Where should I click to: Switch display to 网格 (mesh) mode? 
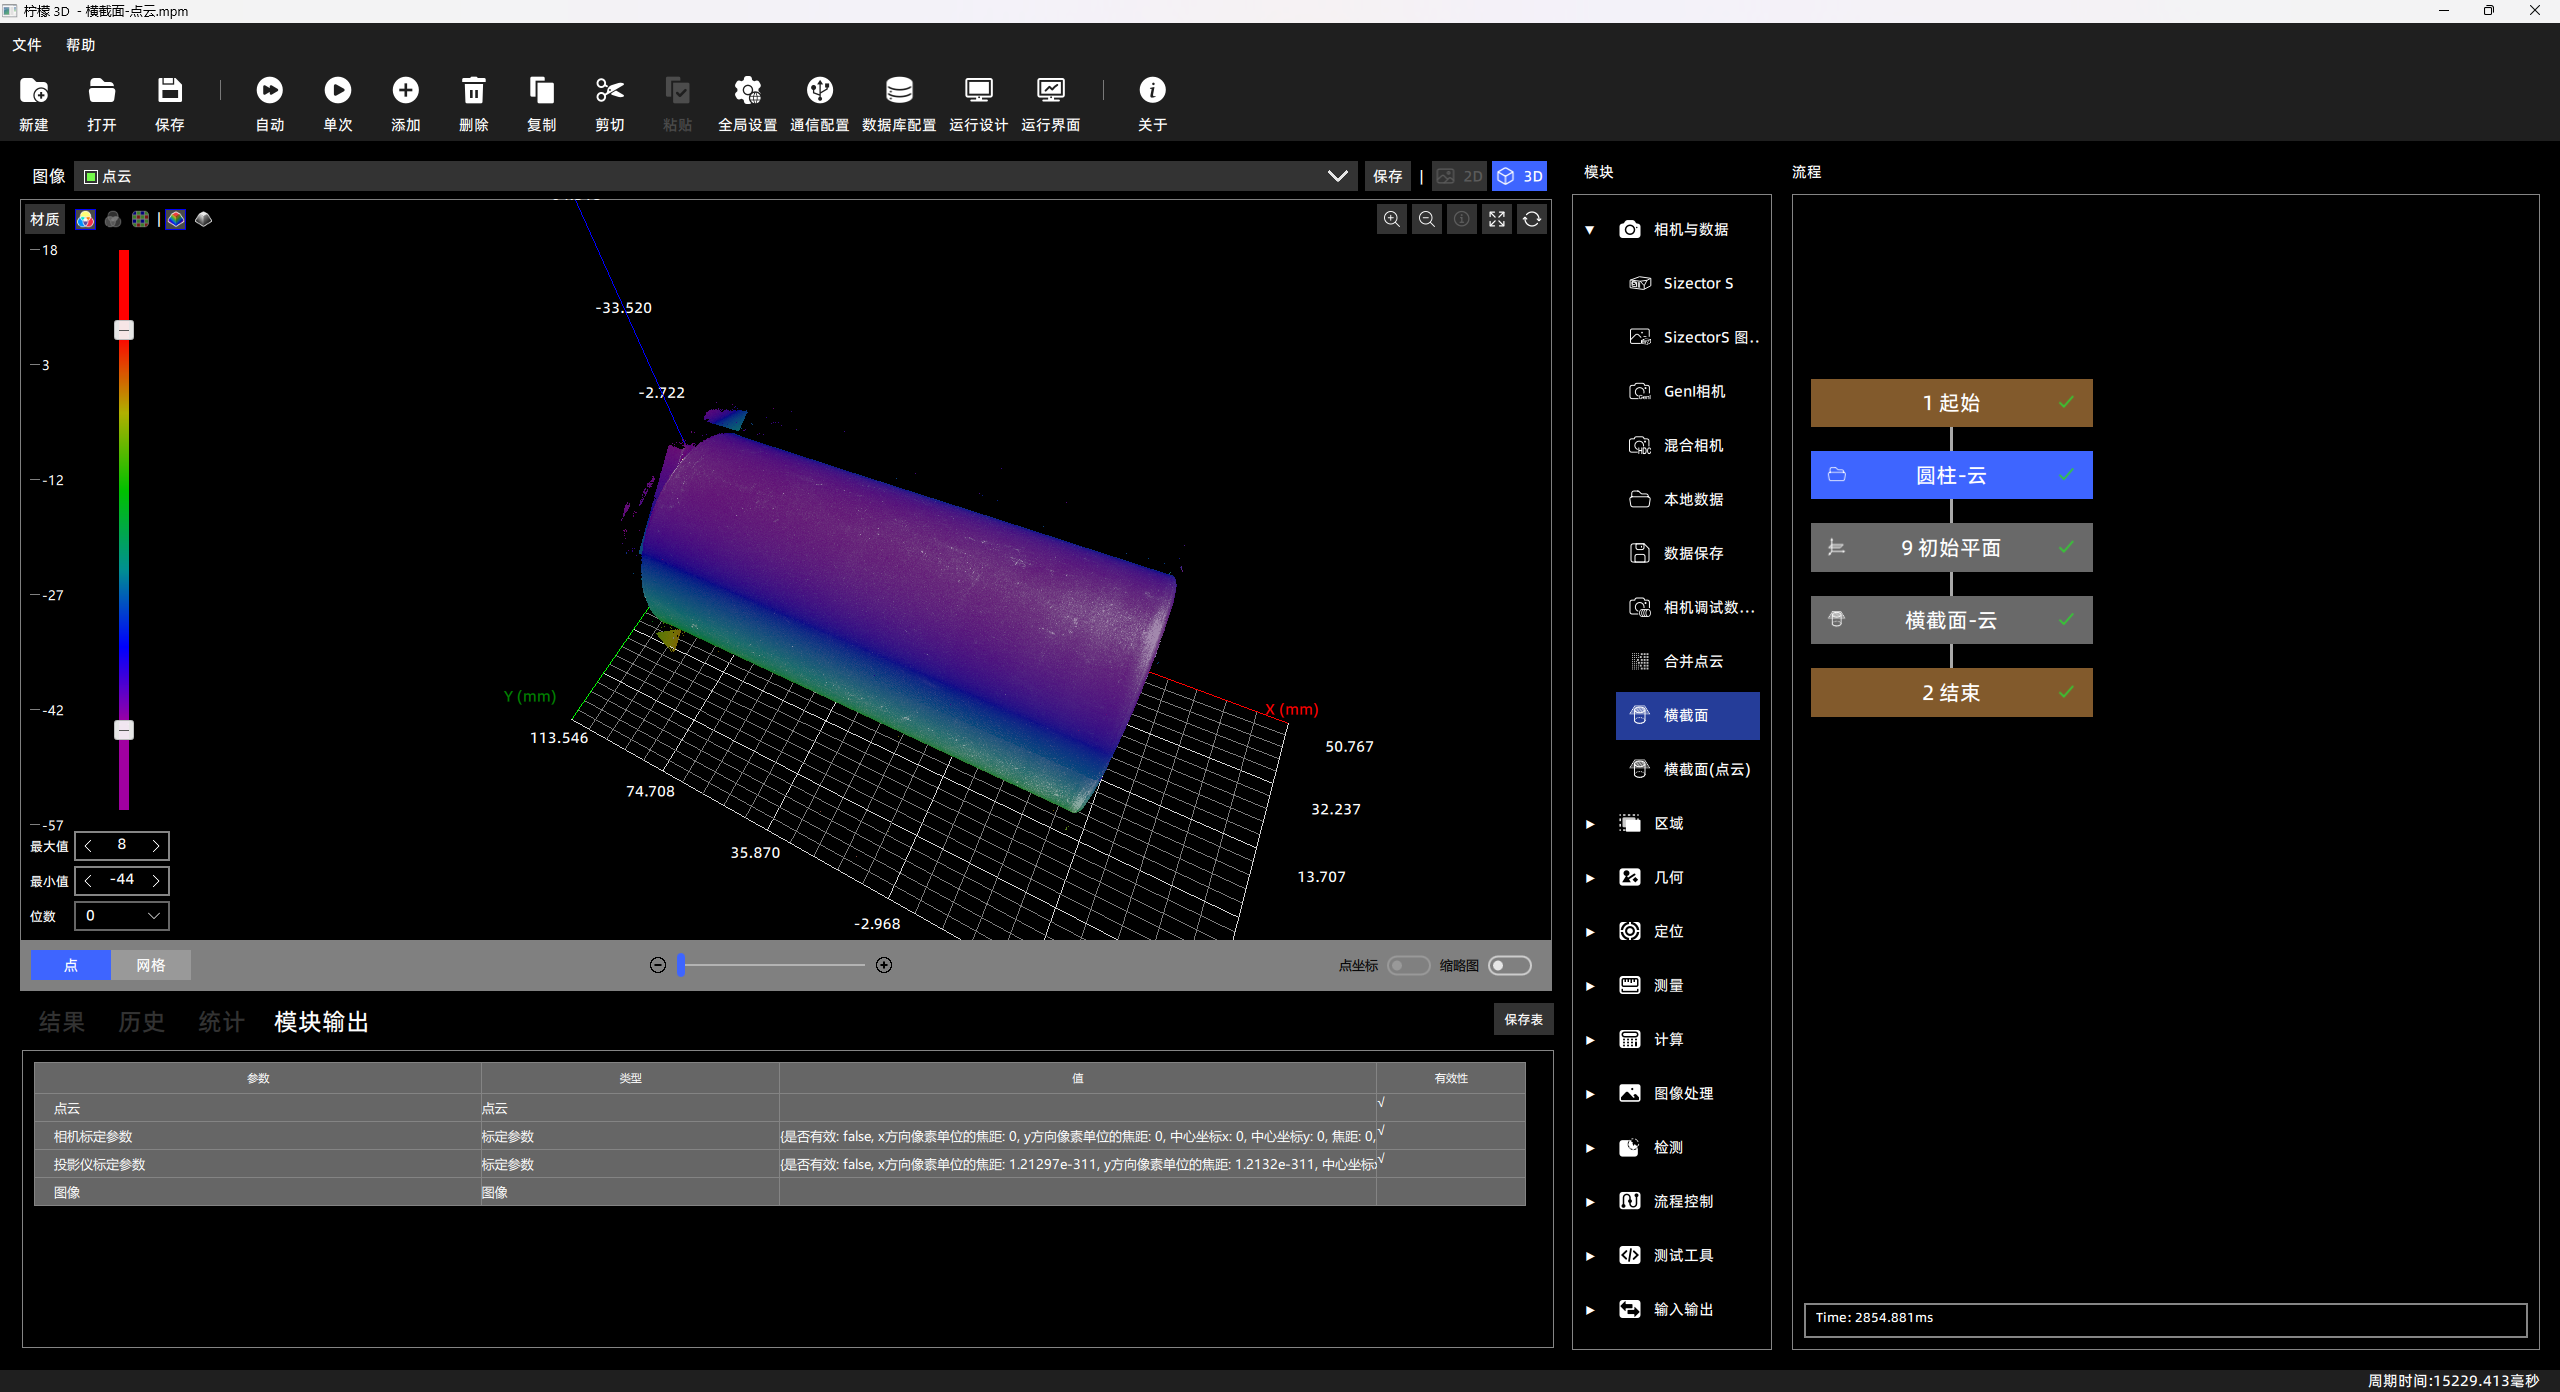[151, 965]
